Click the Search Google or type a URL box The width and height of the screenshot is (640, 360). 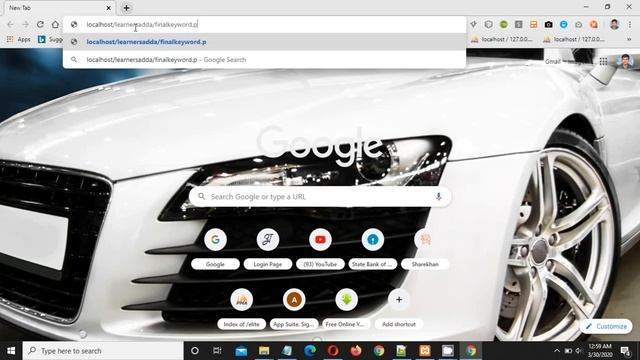320,197
